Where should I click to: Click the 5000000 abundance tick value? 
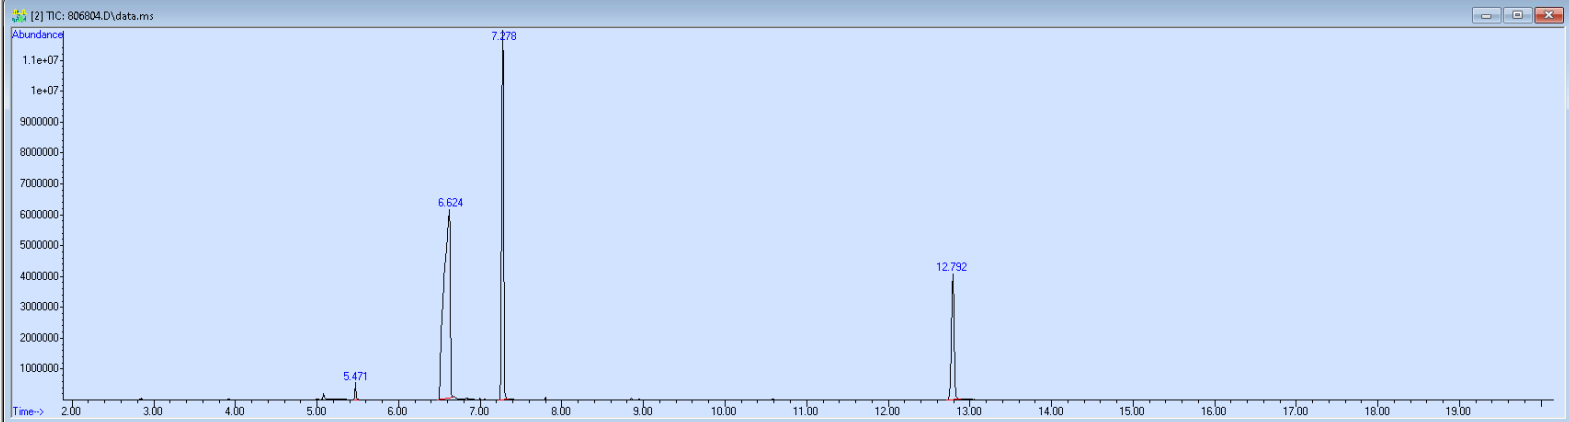point(40,245)
